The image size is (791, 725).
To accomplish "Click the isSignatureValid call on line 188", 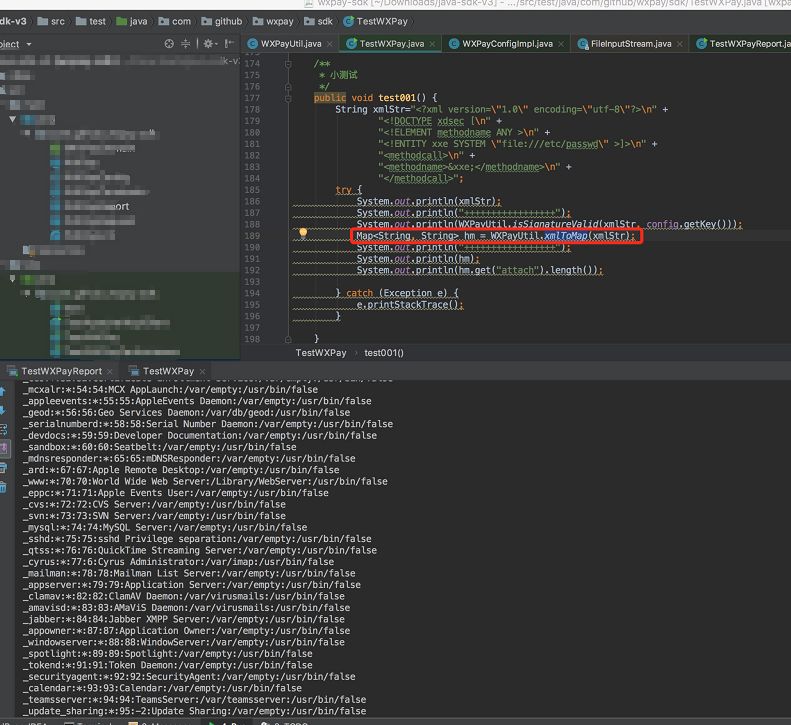I will (x=556, y=224).
